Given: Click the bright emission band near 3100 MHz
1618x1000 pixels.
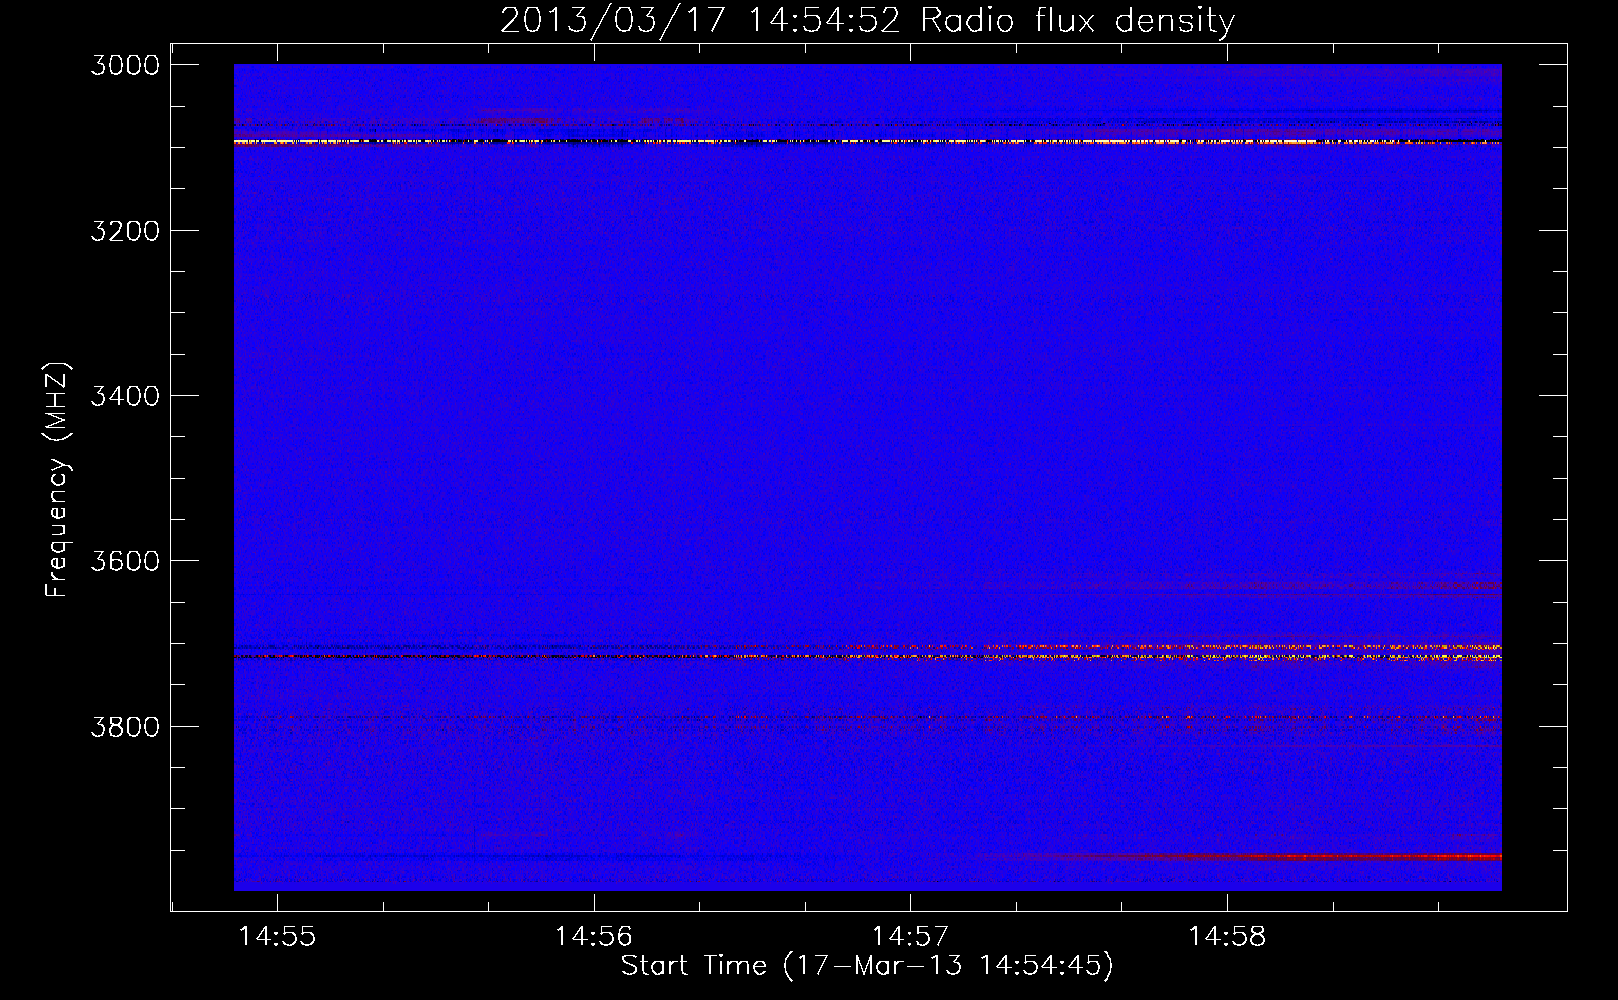Looking at the screenshot, I should point(867,142).
